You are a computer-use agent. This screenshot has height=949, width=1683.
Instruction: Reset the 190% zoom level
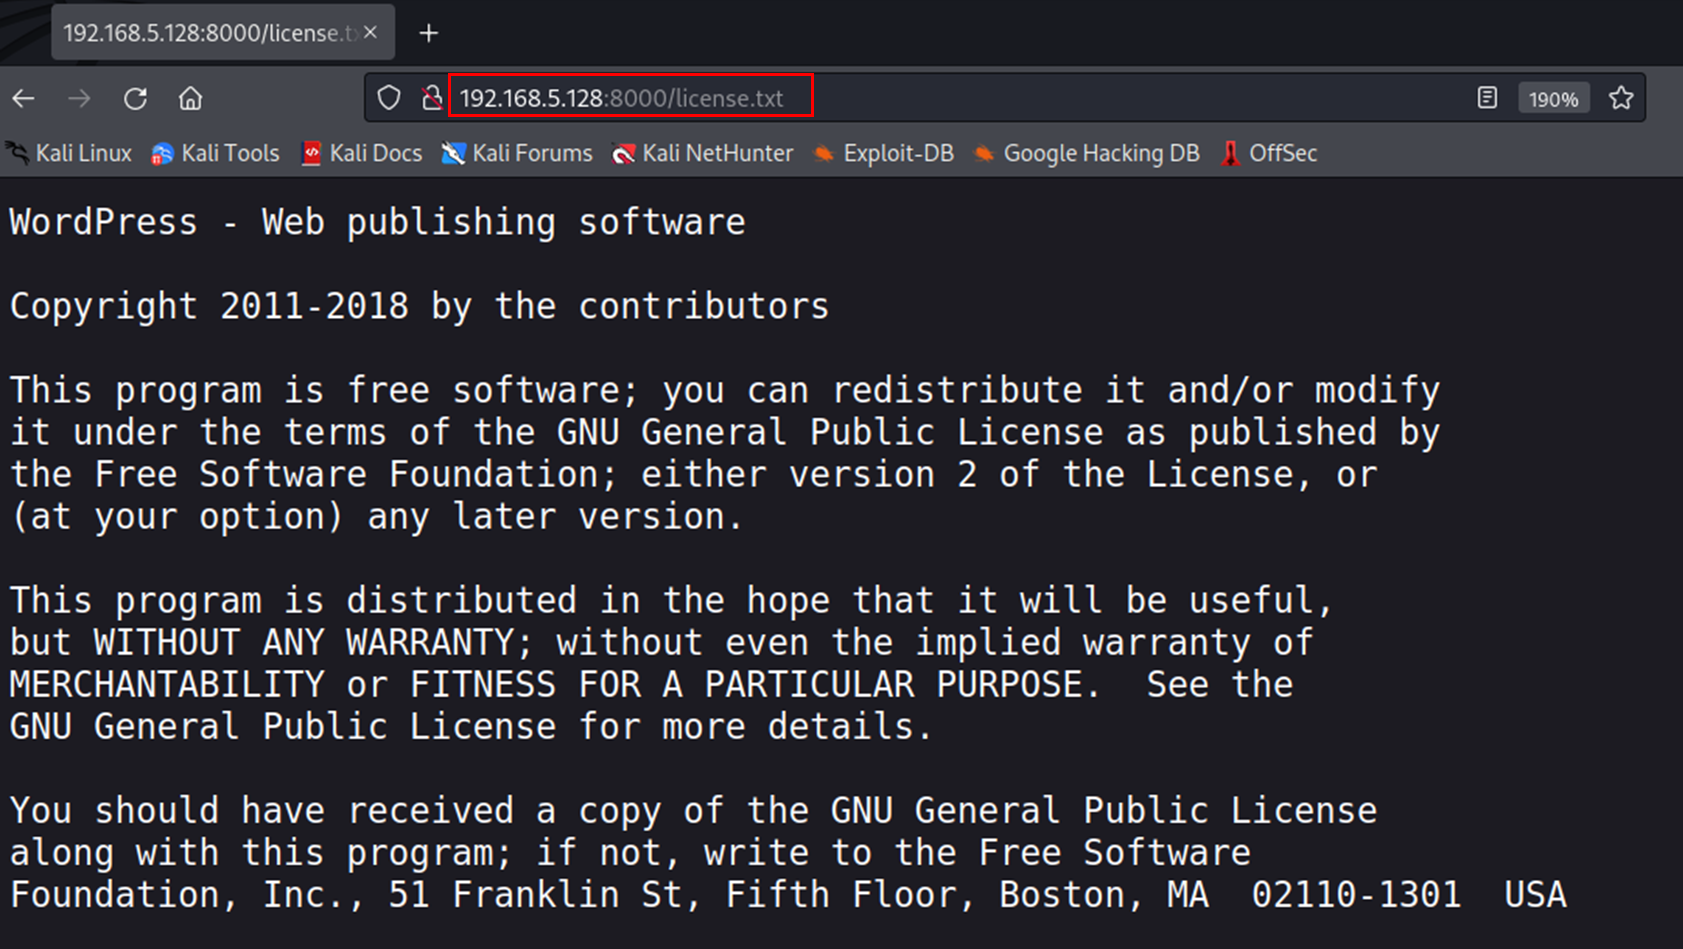(x=1553, y=99)
